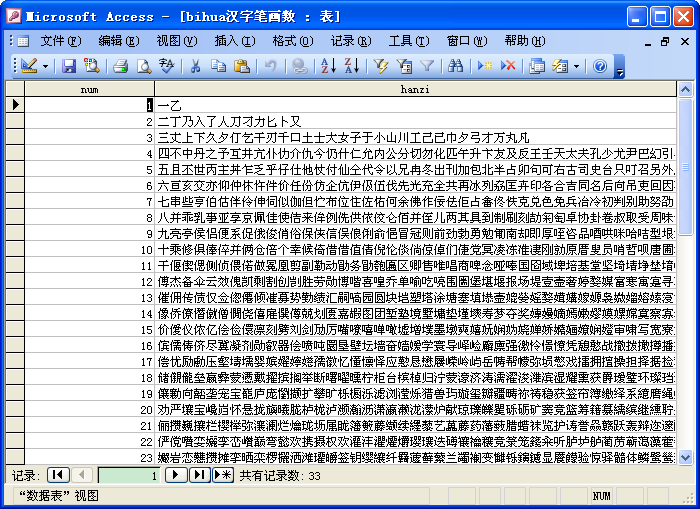Open the 帮助(H) menu
The image size is (700, 509).
(x=525, y=41)
